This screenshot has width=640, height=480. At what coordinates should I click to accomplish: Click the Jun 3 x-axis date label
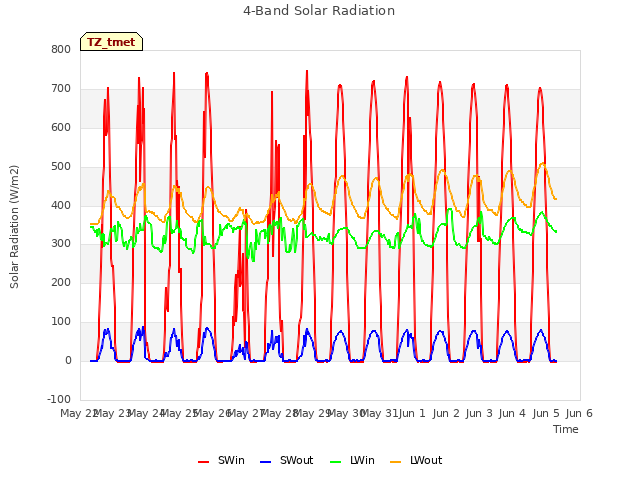[x=479, y=413]
